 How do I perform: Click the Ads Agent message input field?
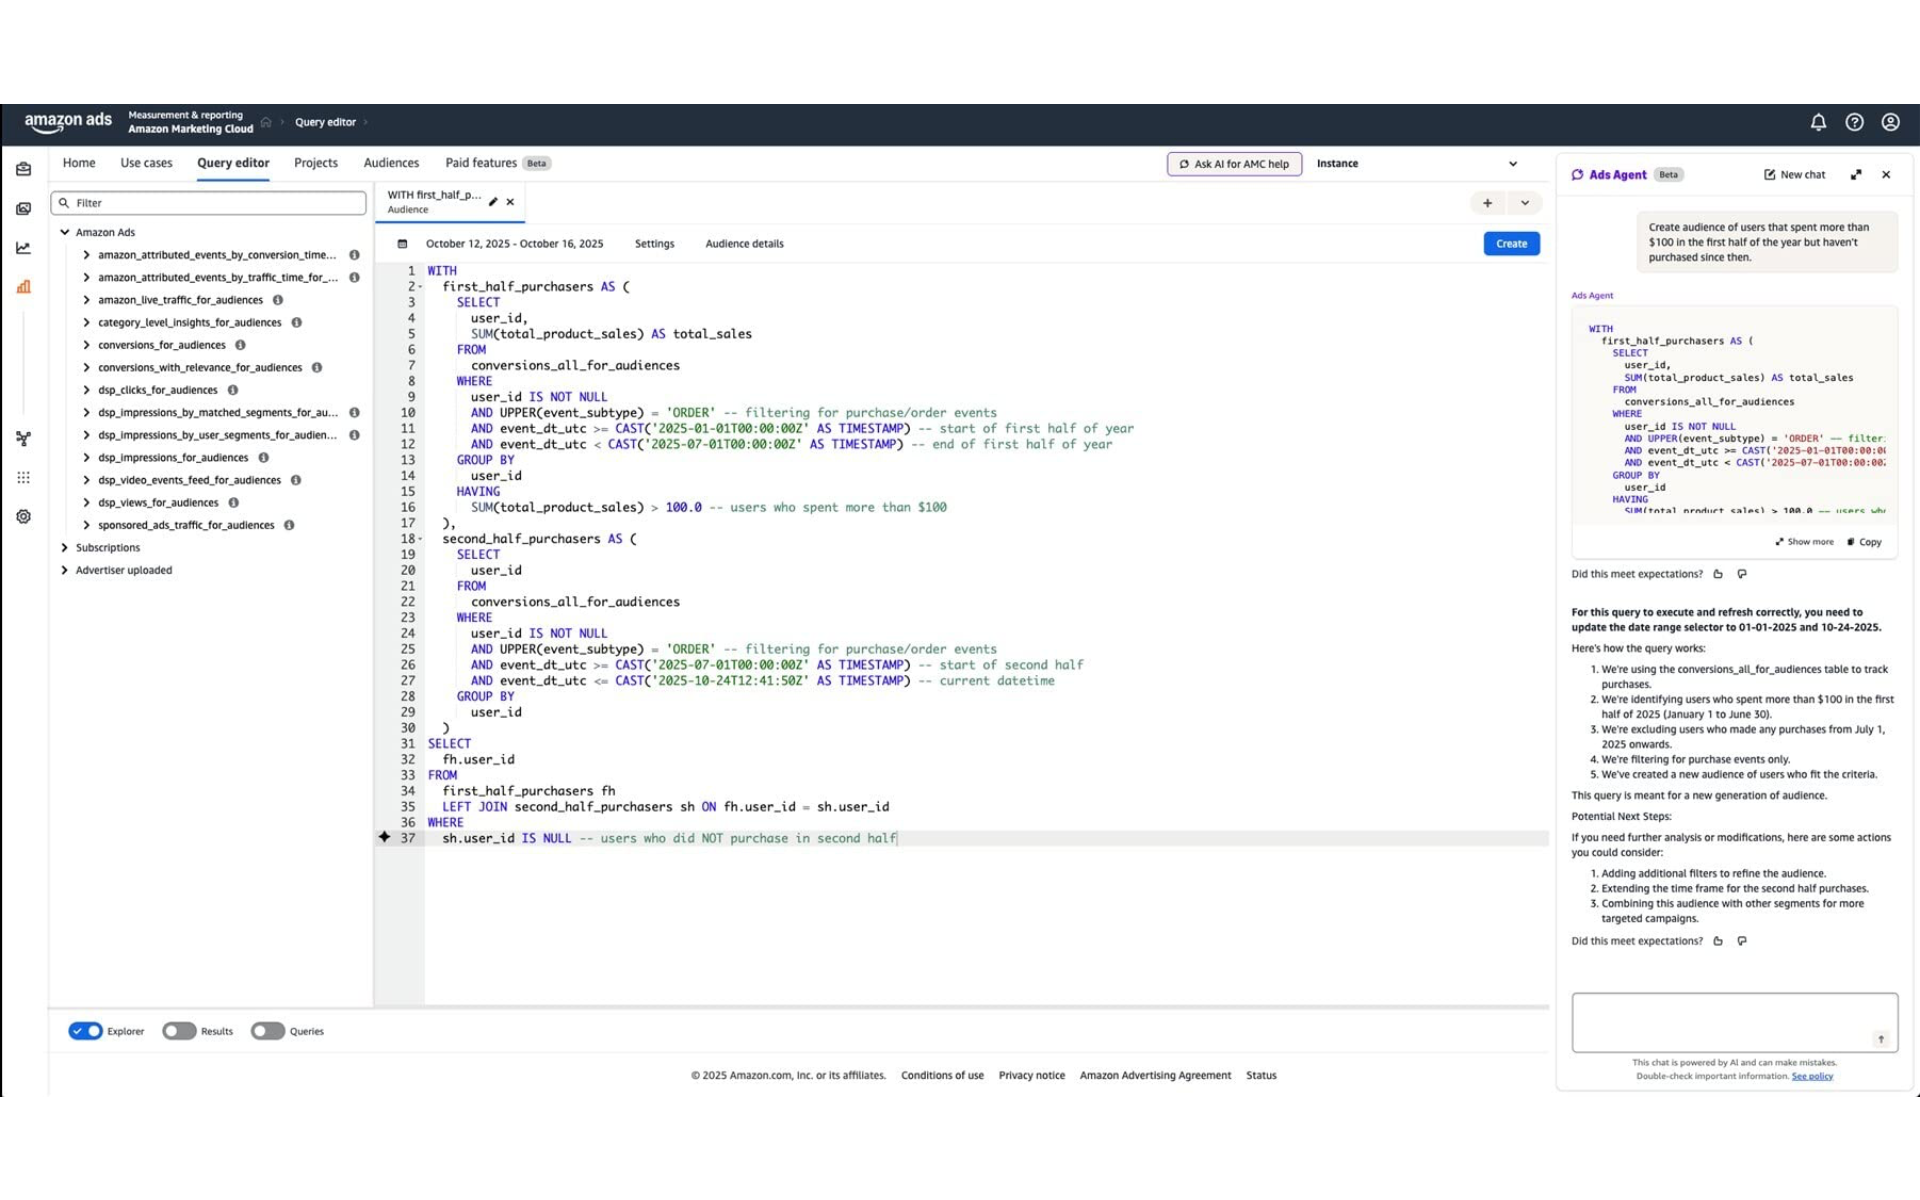tap(1732, 1022)
